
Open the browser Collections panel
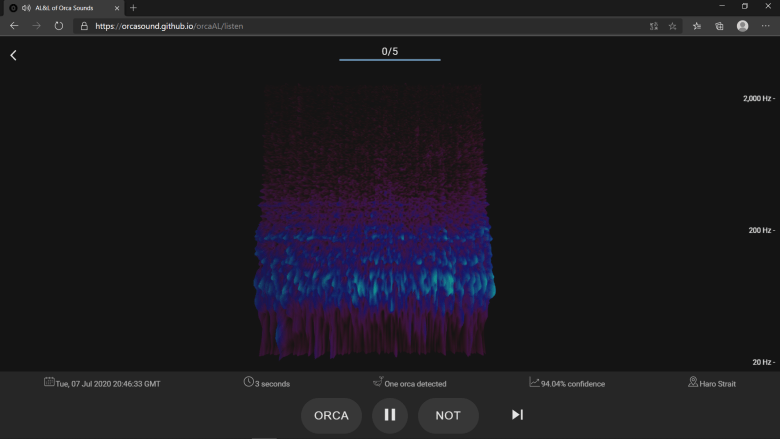point(719,26)
